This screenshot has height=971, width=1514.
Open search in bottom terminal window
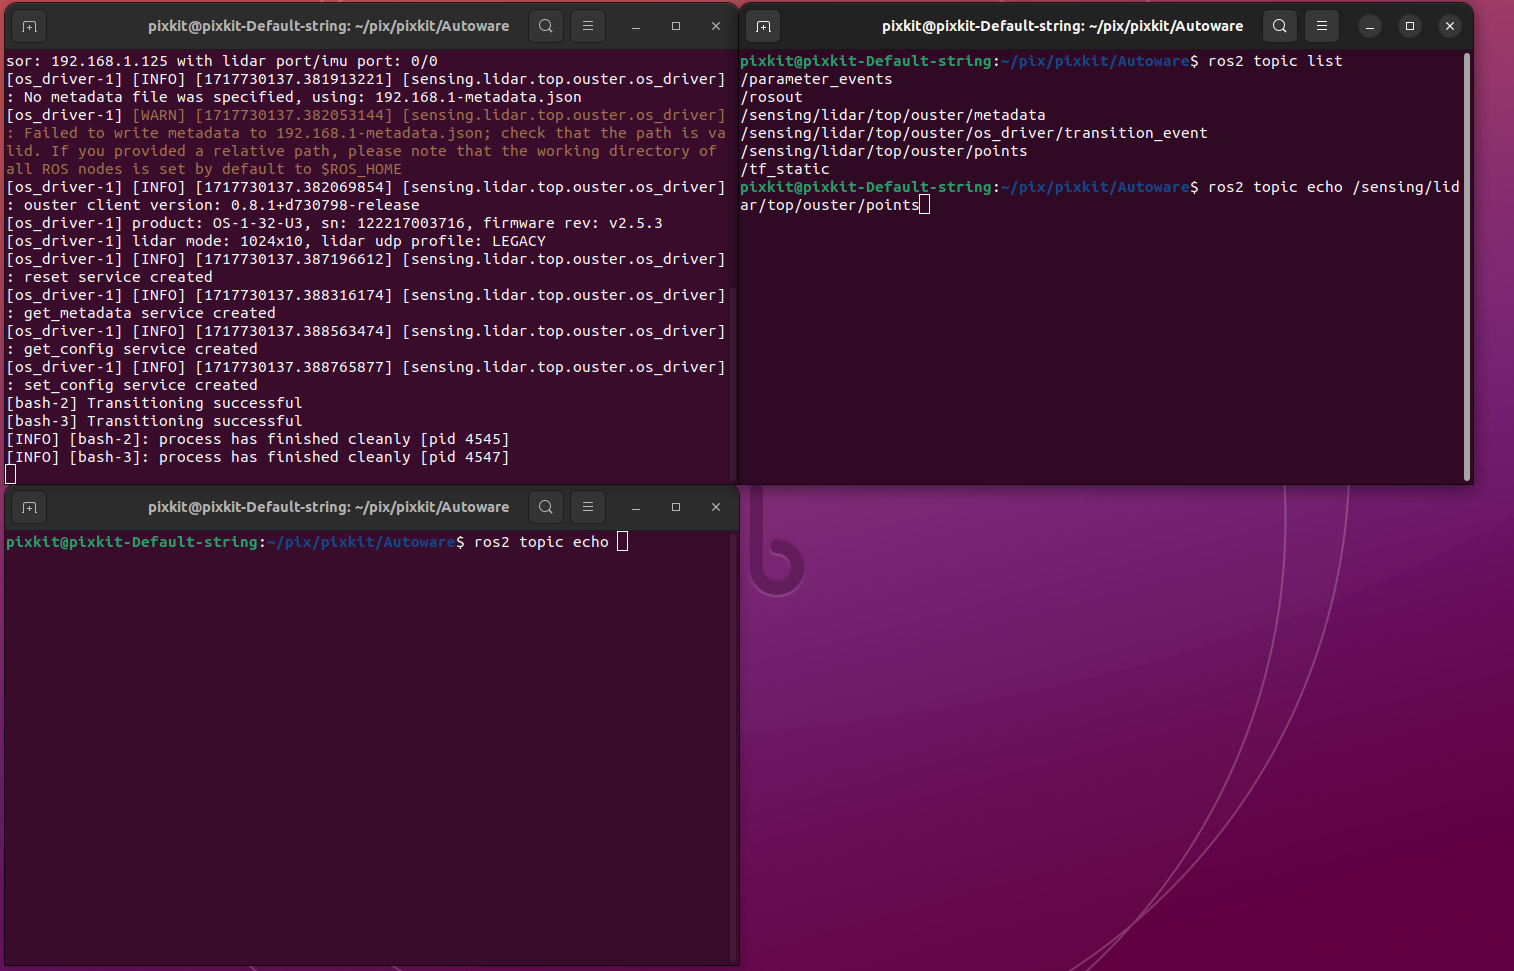pos(546,507)
